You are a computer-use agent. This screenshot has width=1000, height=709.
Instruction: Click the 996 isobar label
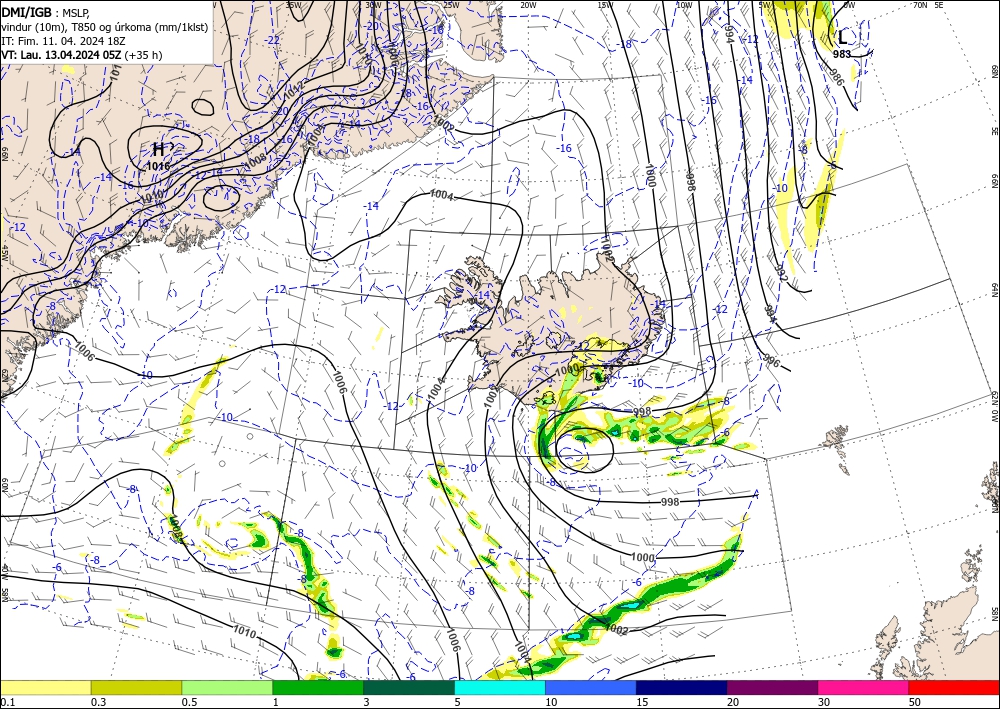pyautogui.click(x=771, y=360)
